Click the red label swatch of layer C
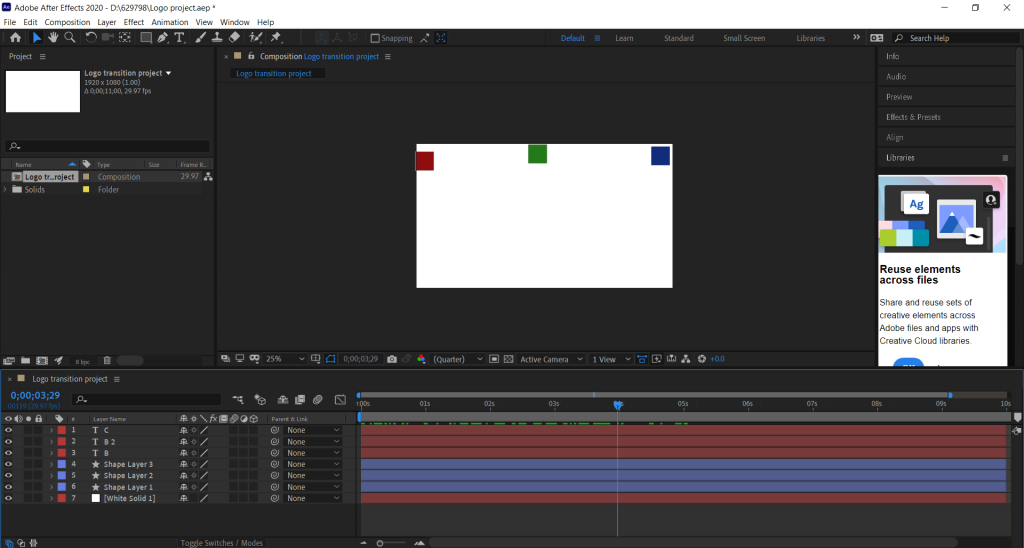 pos(61,430)
